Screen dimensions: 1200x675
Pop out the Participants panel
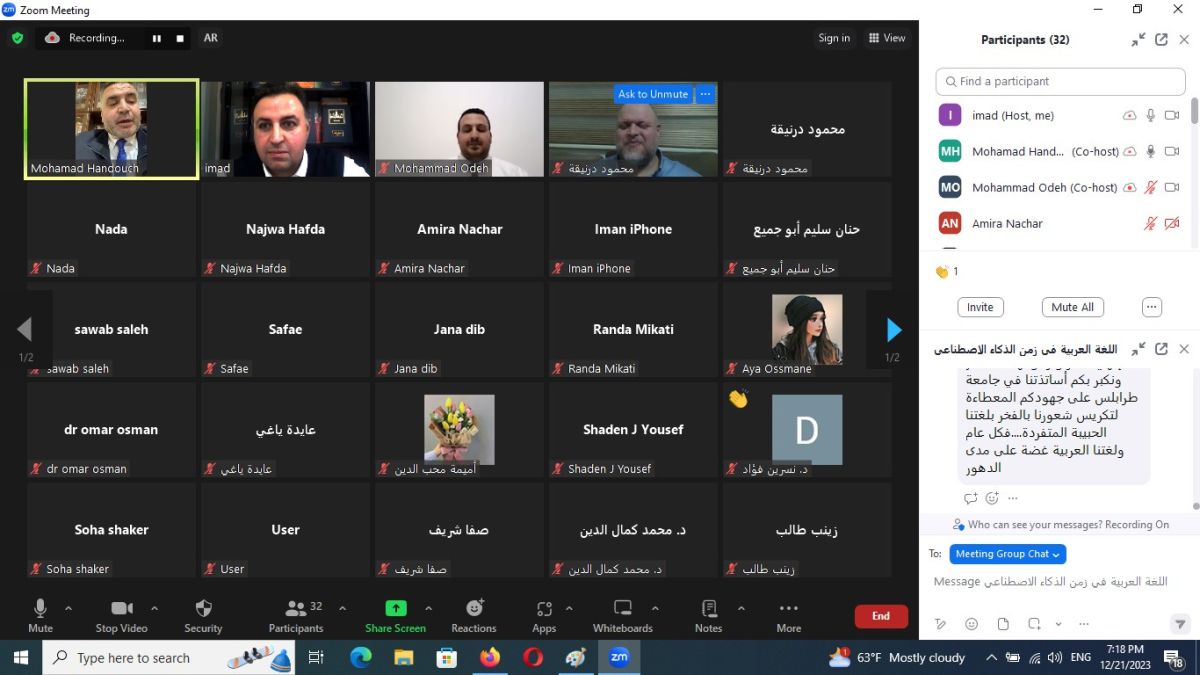(x=1161, y=40)
